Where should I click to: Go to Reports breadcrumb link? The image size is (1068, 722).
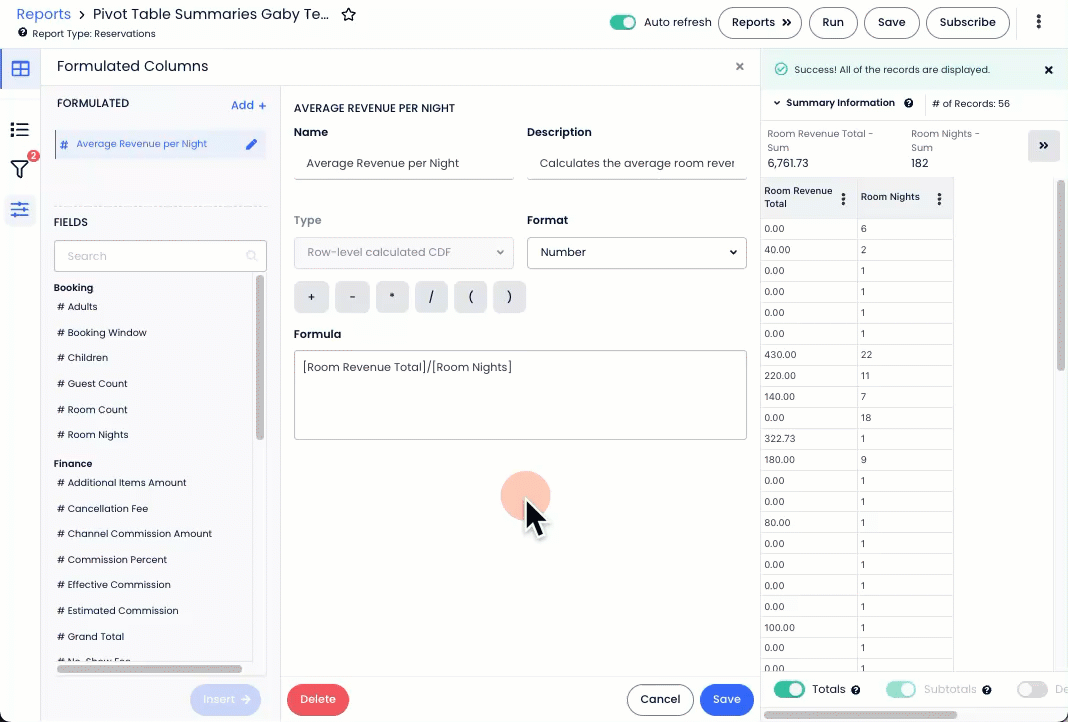pyautogui.click(x=44, y=14)
